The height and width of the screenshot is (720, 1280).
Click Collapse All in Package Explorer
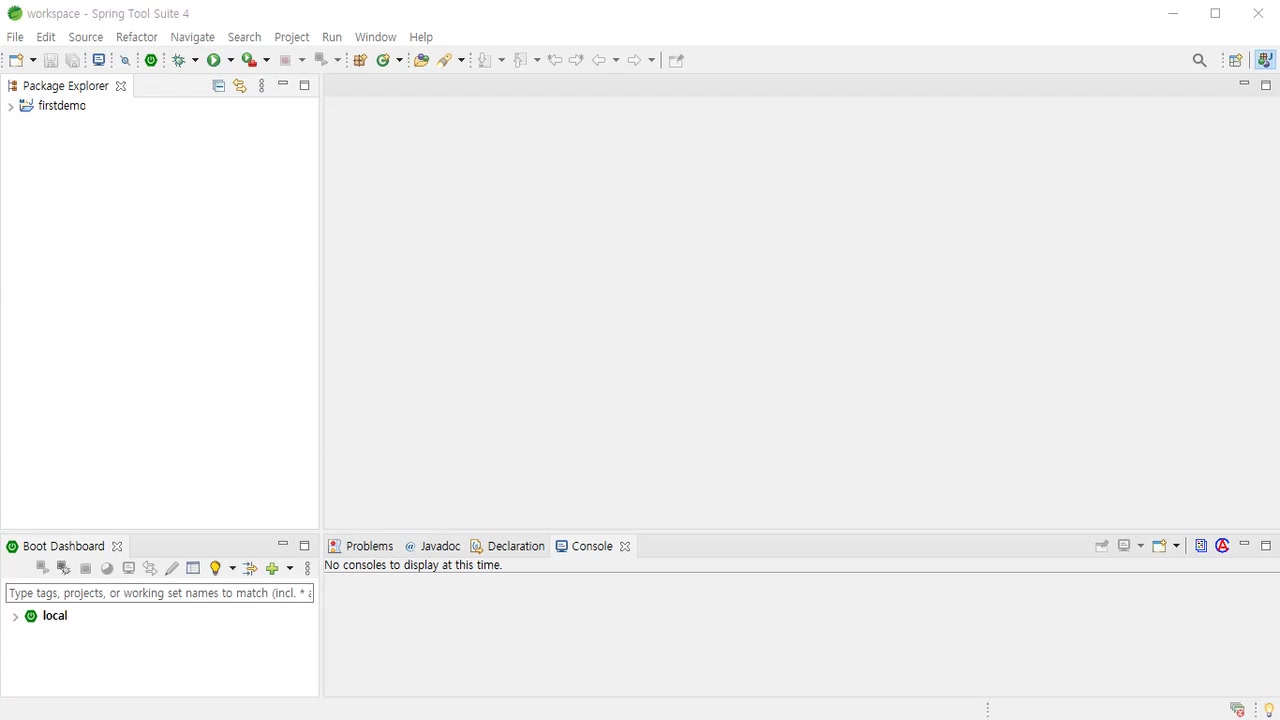218,86
